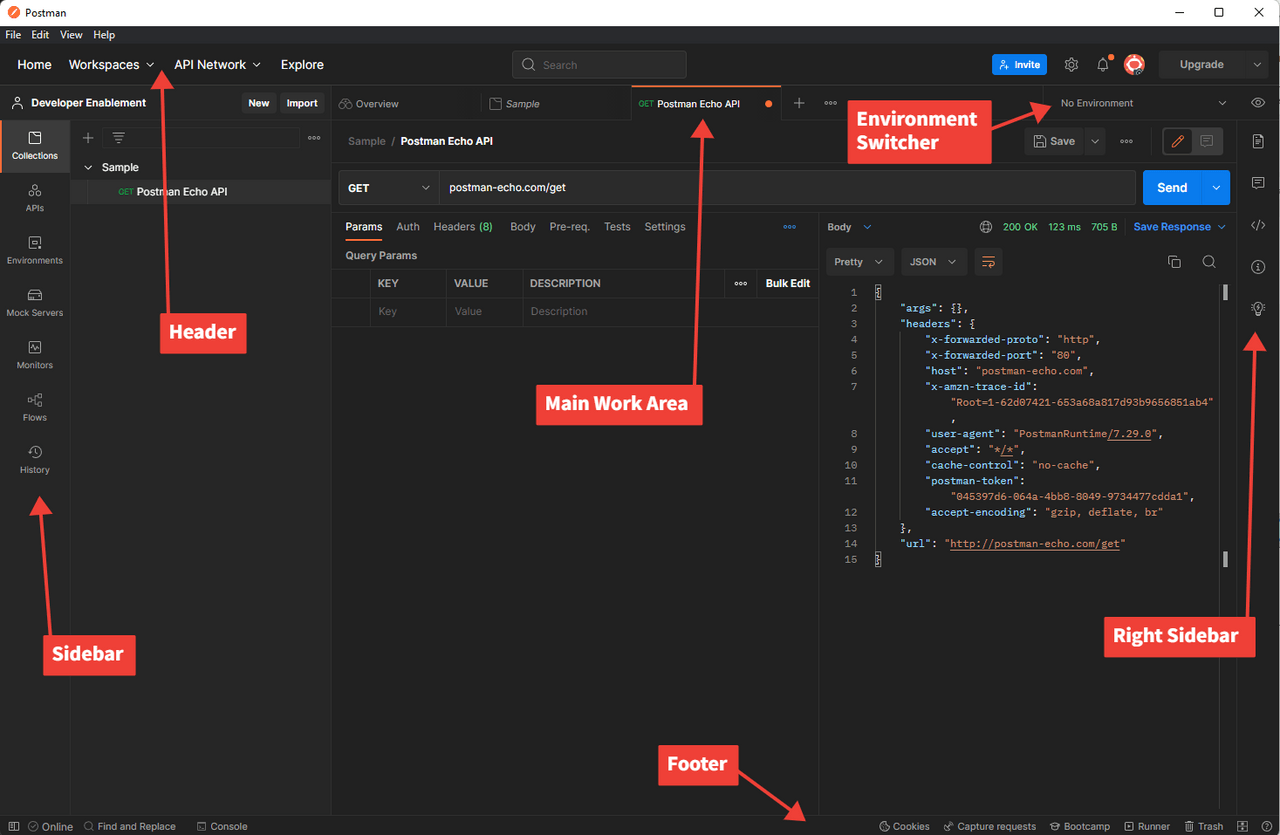1280x835 pixels.
Task: Open the Info icon in right sidebar
Action: (1258, 267)
